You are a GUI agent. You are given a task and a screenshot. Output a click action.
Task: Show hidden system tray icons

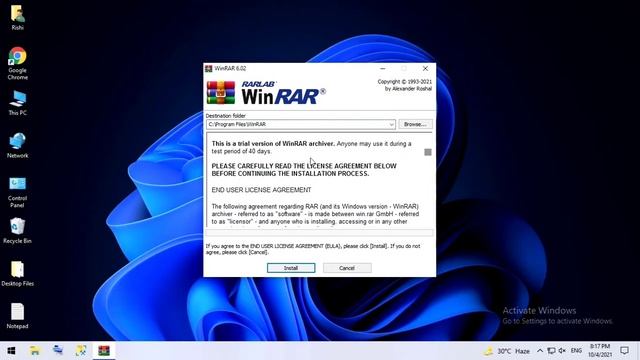(540, 351)
